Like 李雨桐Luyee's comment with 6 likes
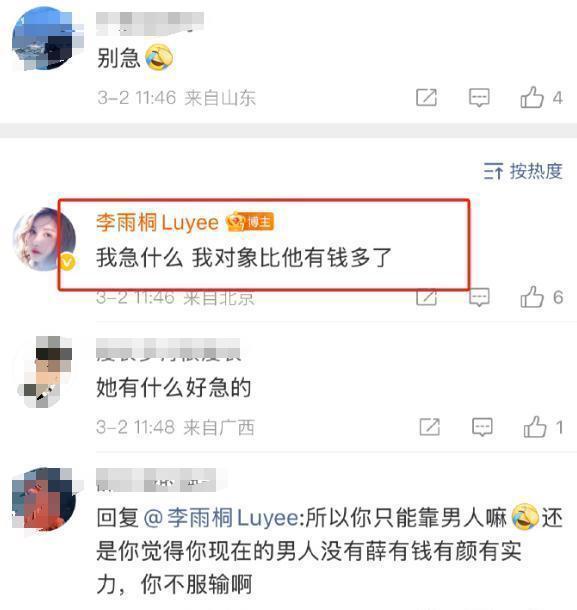The image size is (577, 610). tap(532, 297)
